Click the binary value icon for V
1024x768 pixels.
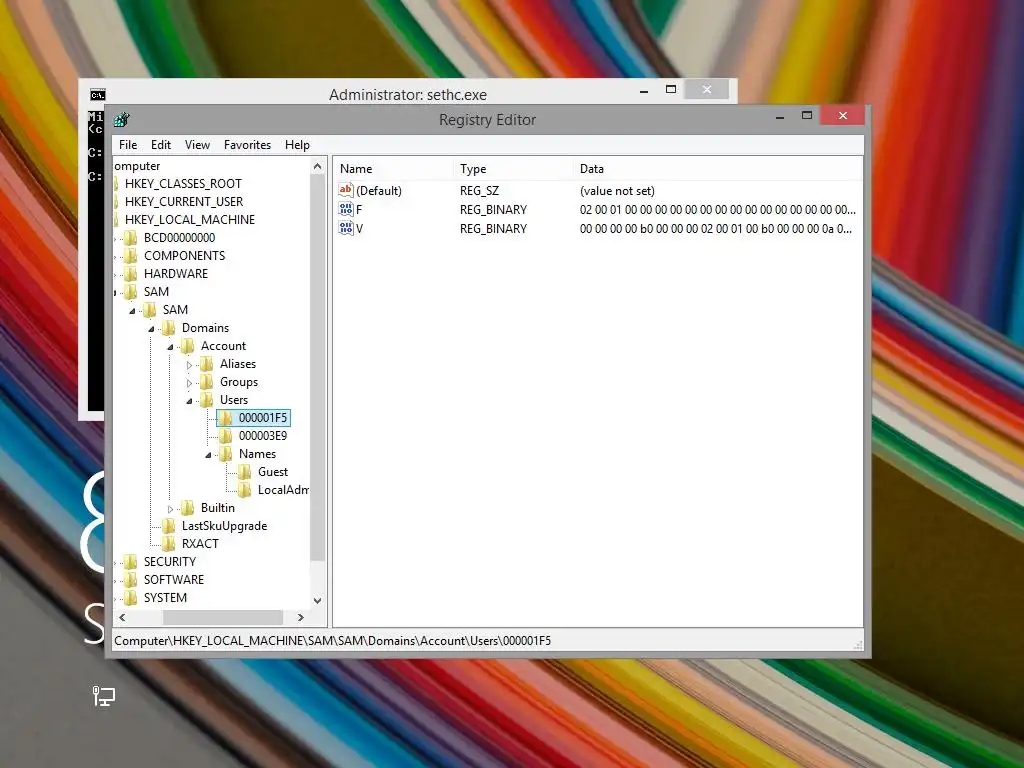345,228
